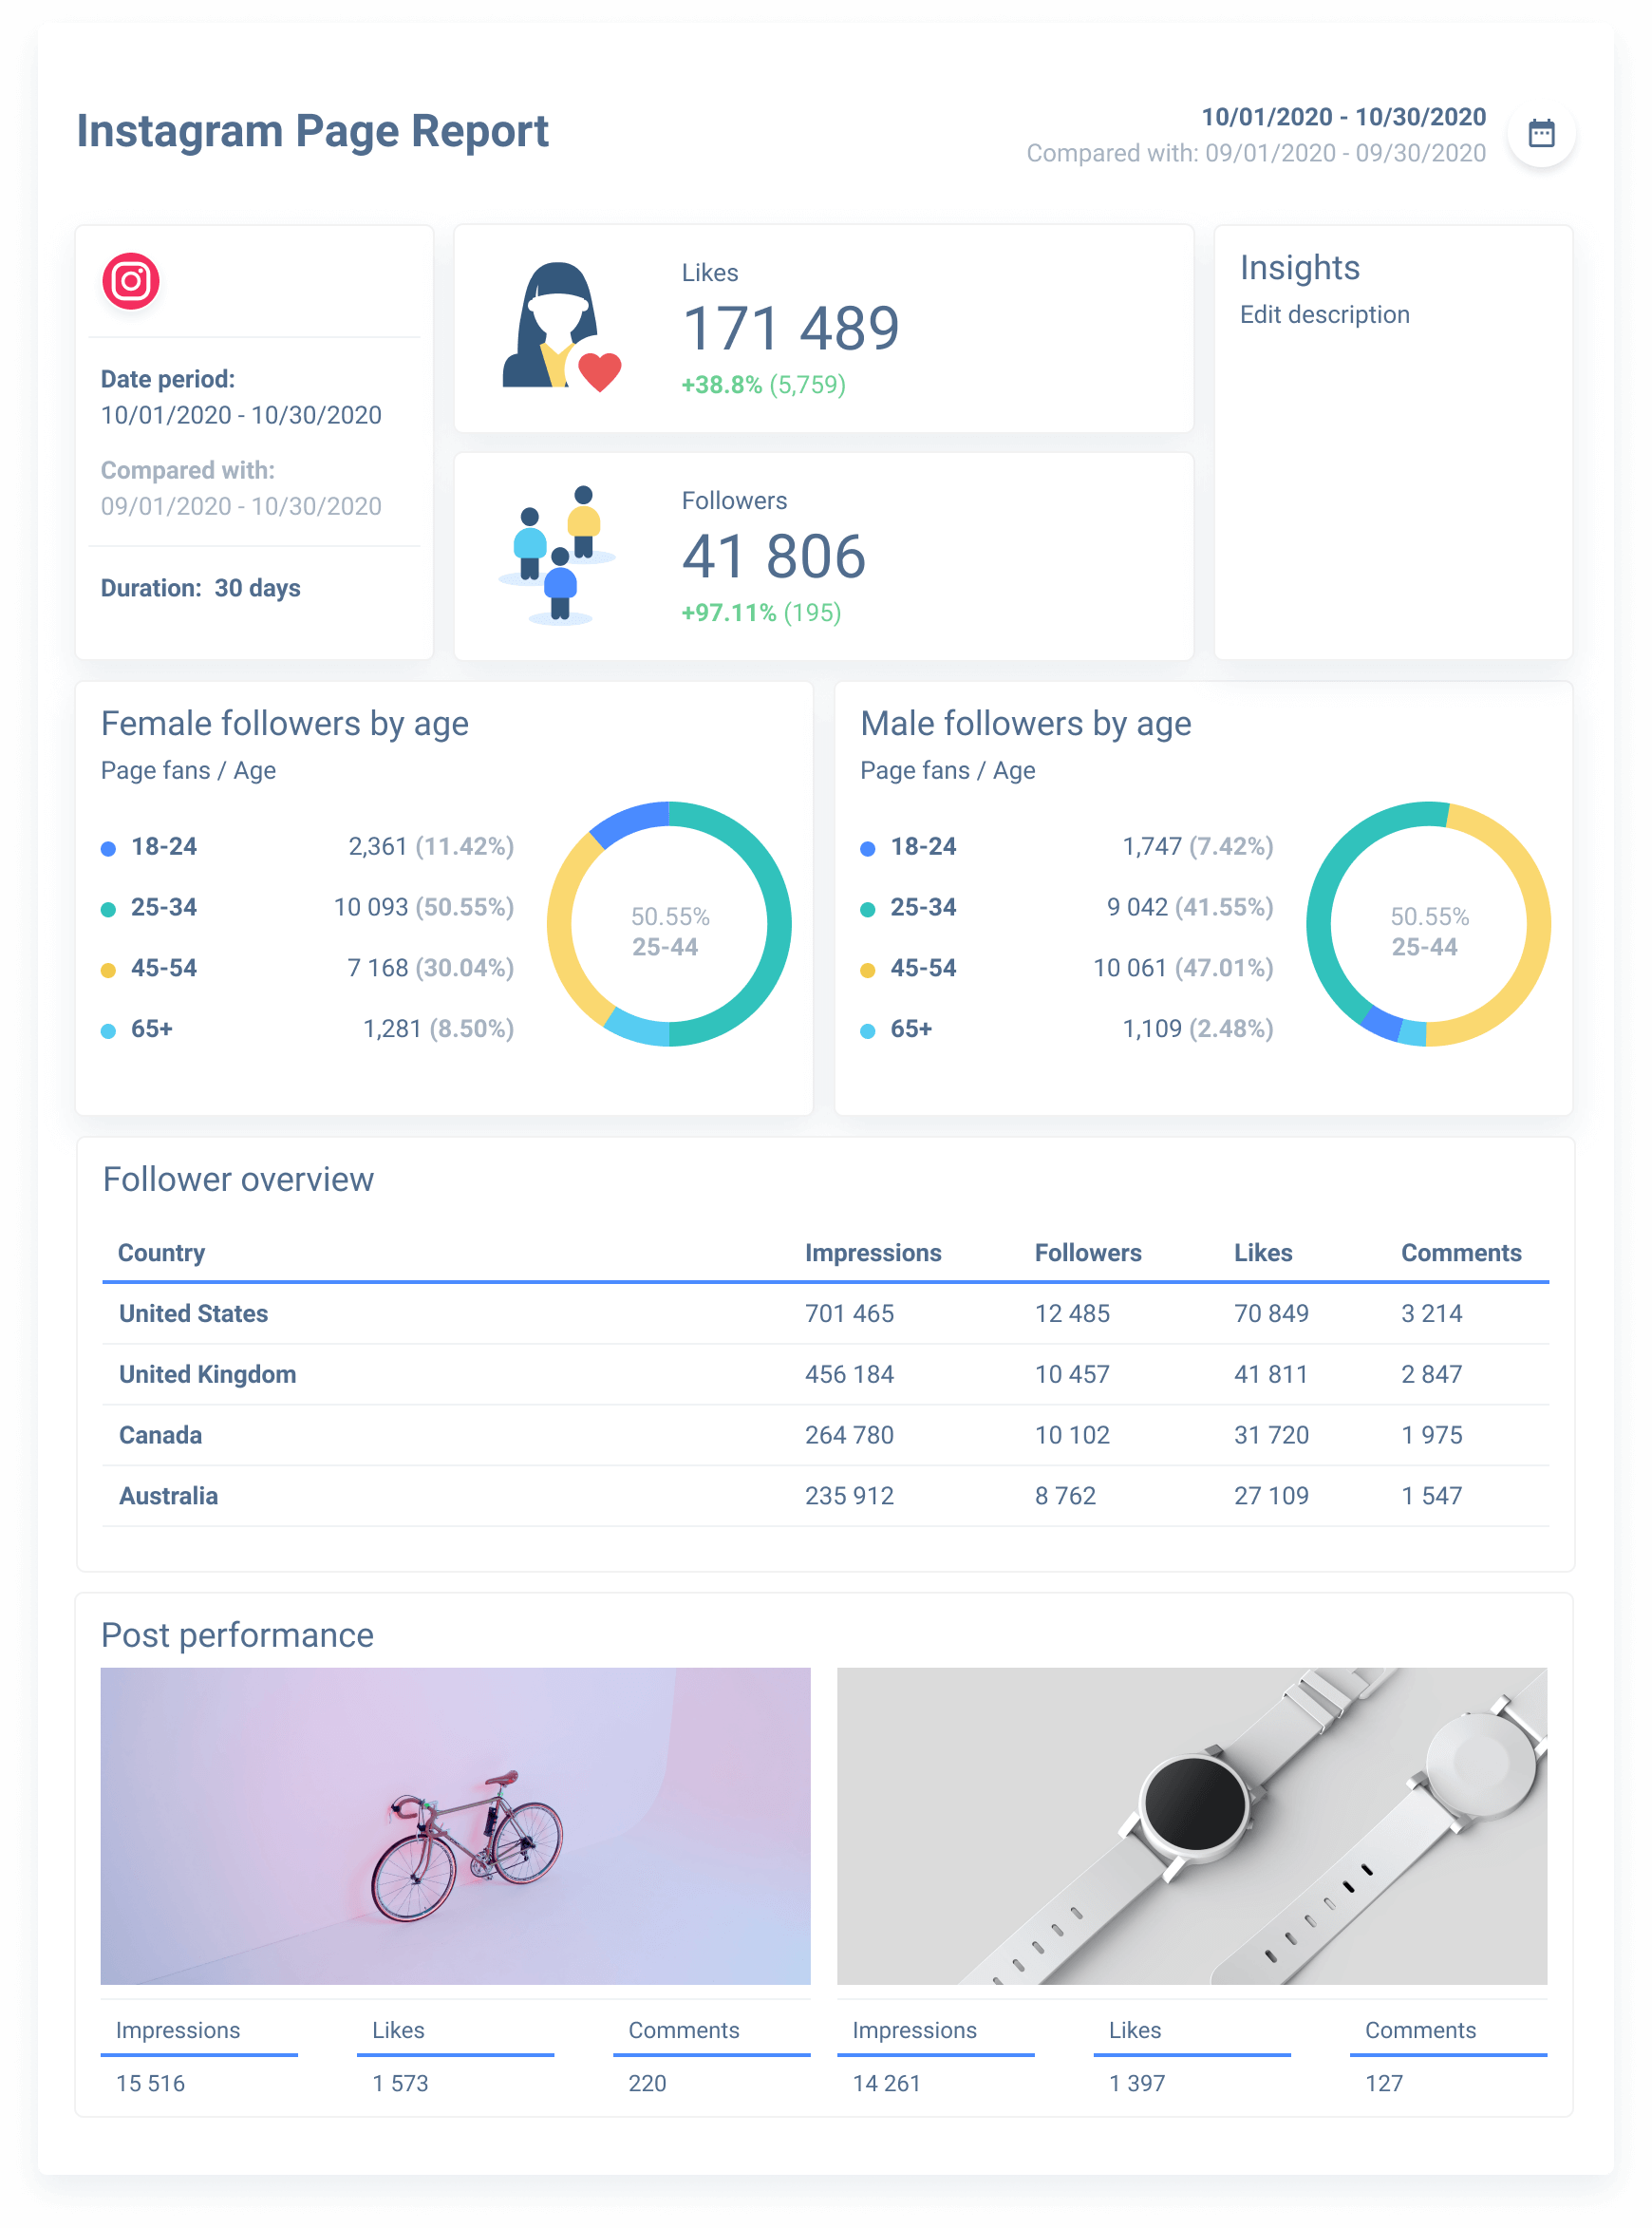Image resolution: width=1652 pixels, height=2228 pixels.
Task: Click watch post Comments value 127
Action: tap(1384, 2084)
